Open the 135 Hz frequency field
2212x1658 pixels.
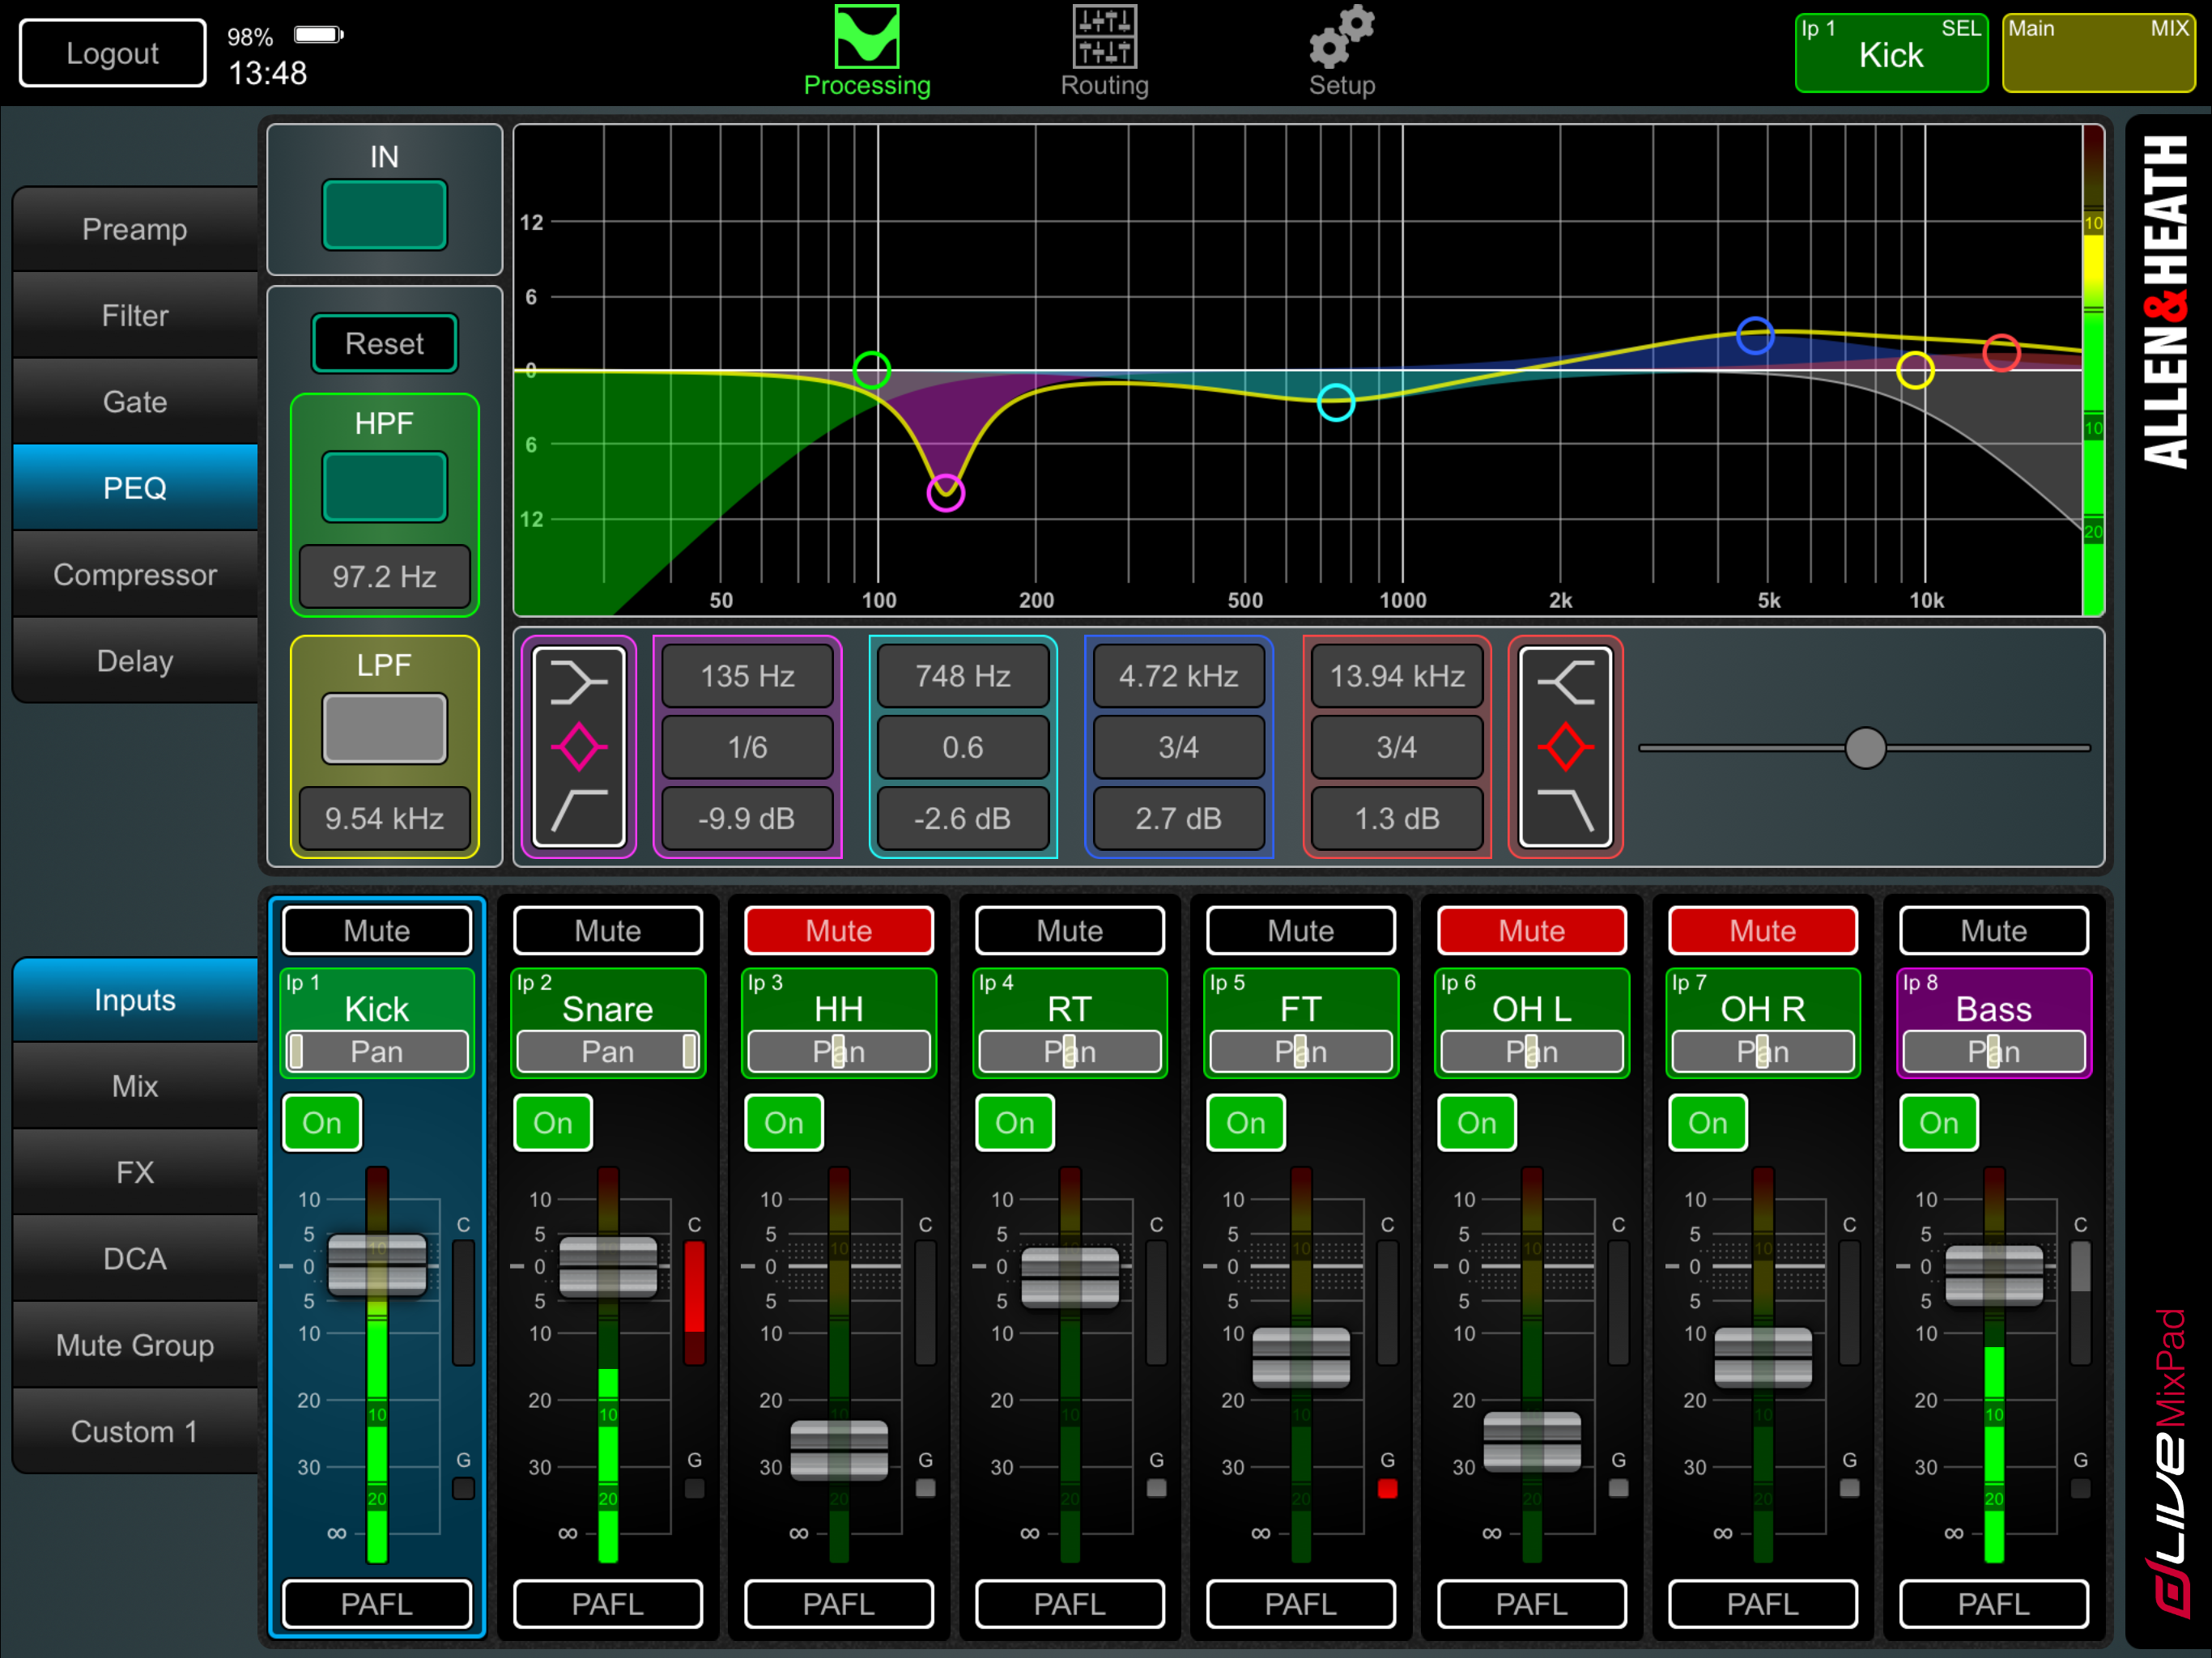click(747, 676)
